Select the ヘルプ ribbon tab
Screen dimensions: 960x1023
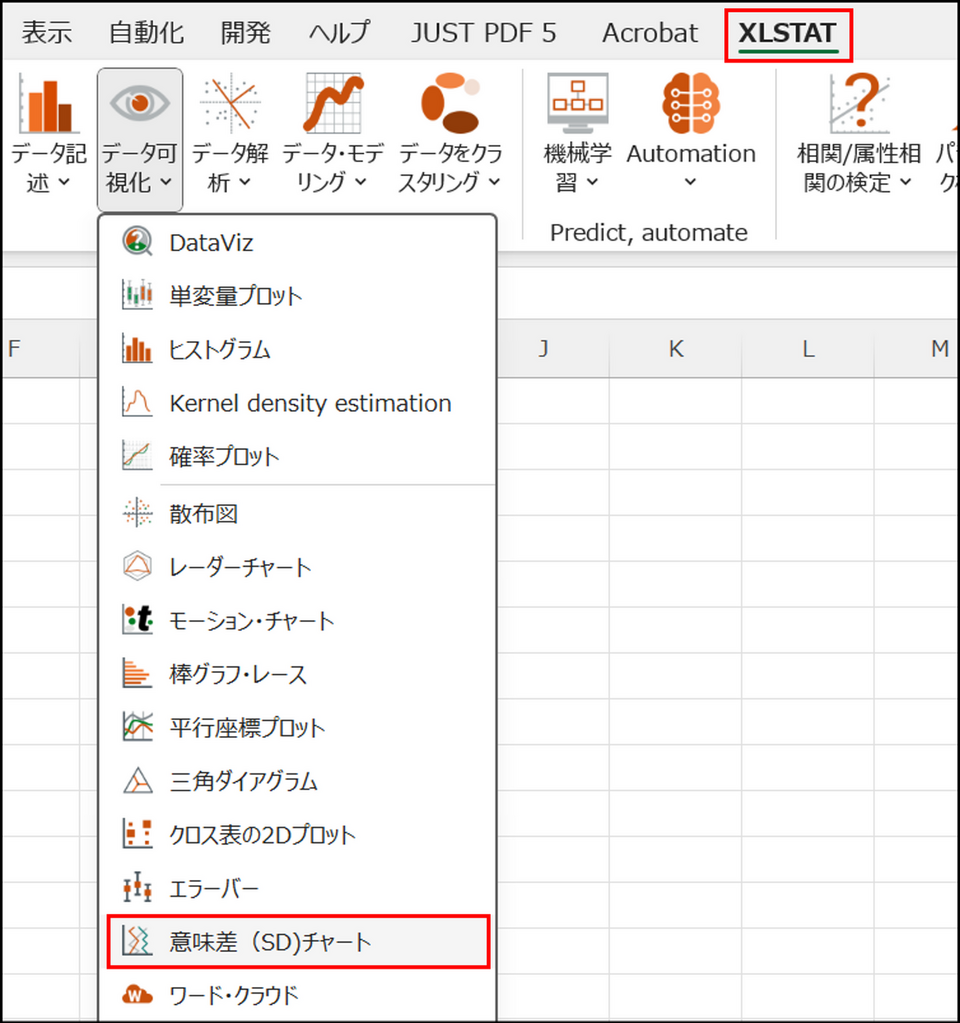(339, 33)
